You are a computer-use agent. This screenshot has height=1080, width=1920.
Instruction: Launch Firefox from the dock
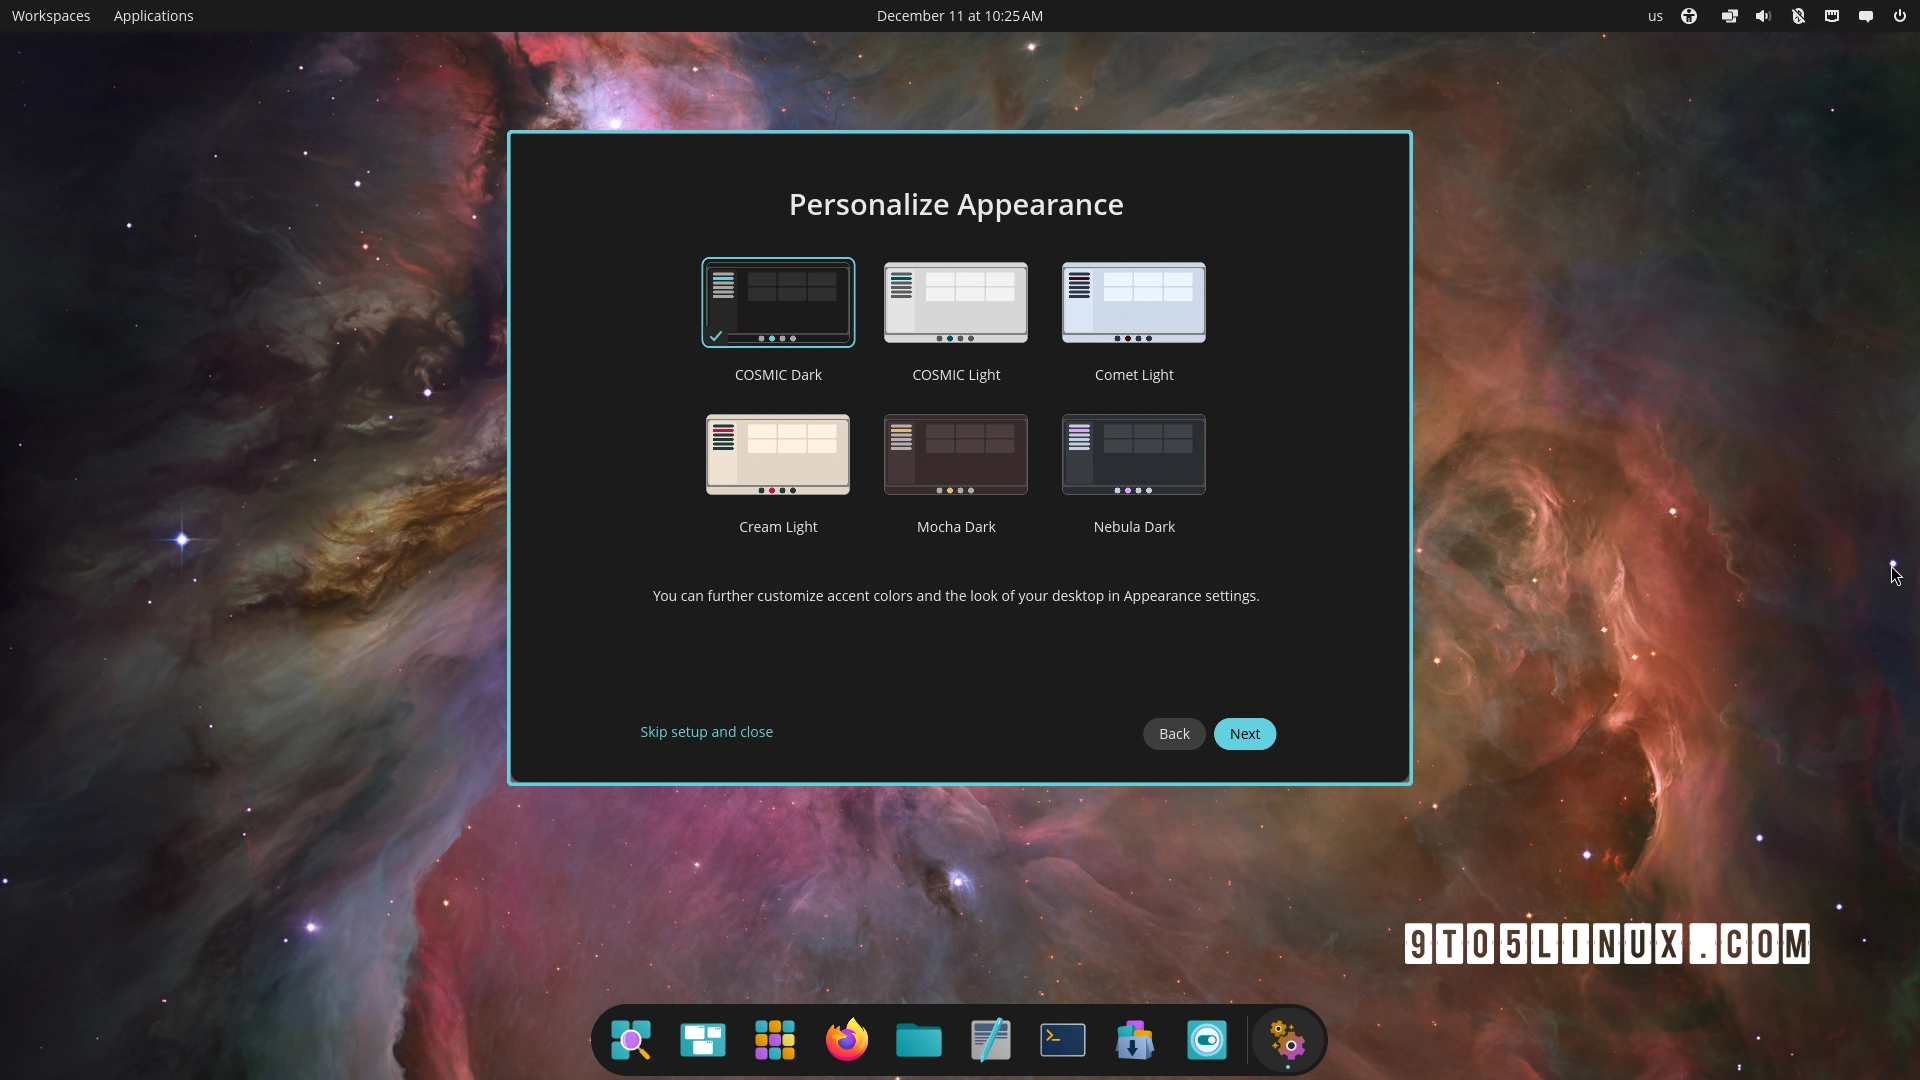[x=847, y=1040]
